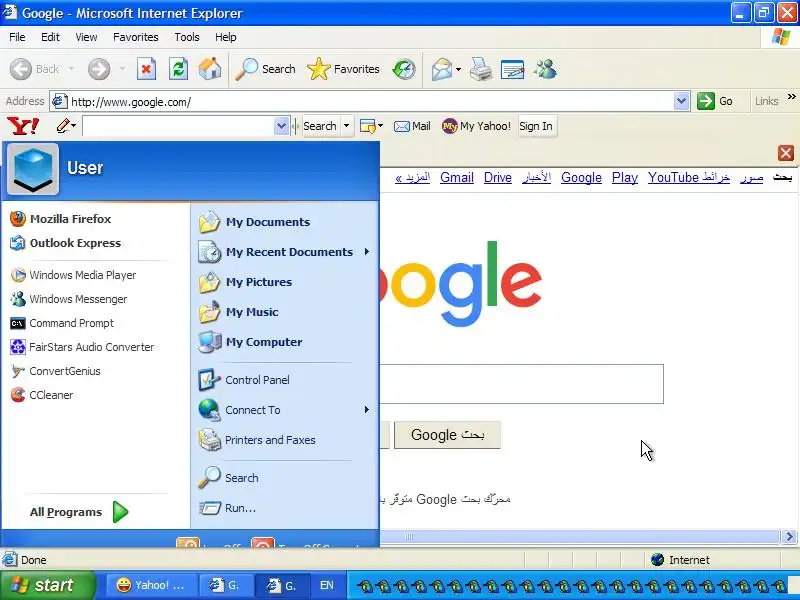Open the Tools menu
800x600 pixels.
(x=187, y=37)
